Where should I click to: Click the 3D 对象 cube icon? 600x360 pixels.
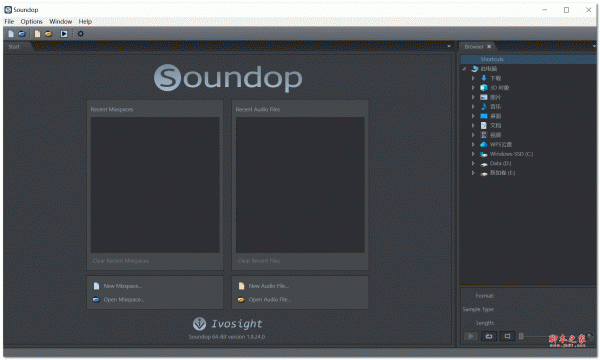[484, 88]
